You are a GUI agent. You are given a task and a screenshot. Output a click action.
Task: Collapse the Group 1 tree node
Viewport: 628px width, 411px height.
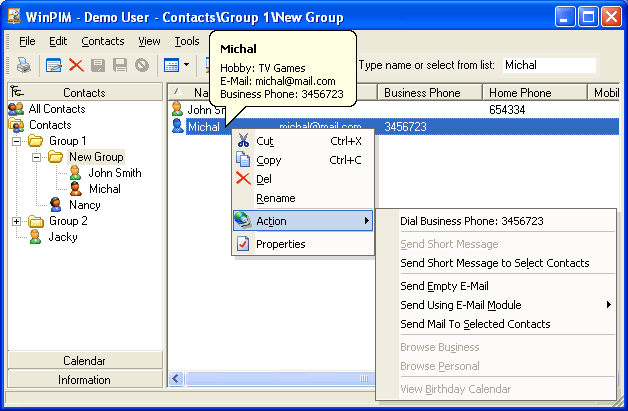tap(16, 141)
